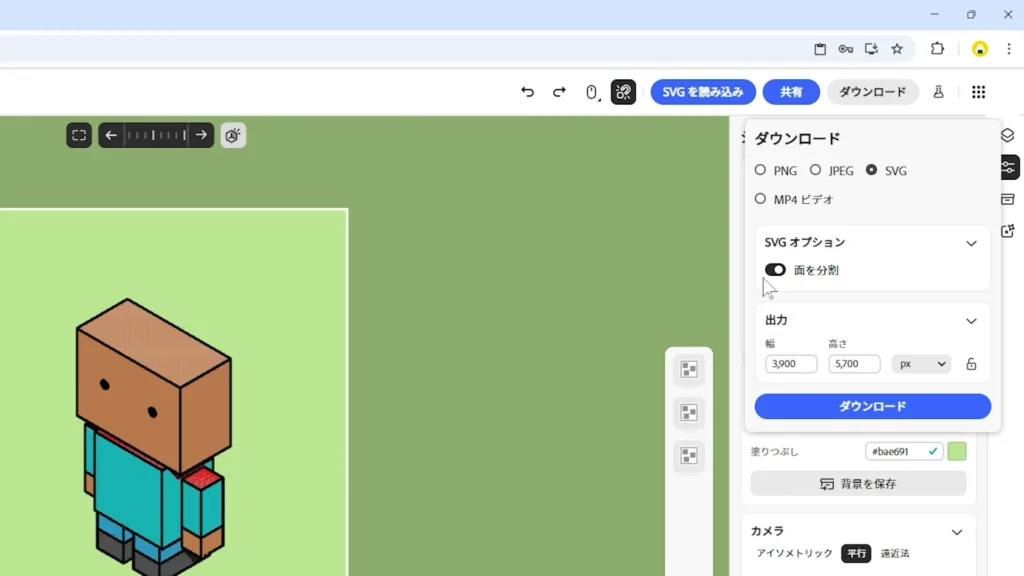Screen dimensions: 1024x576
Task: Click the SVG を読み込み button
Action: click(703, 92)
